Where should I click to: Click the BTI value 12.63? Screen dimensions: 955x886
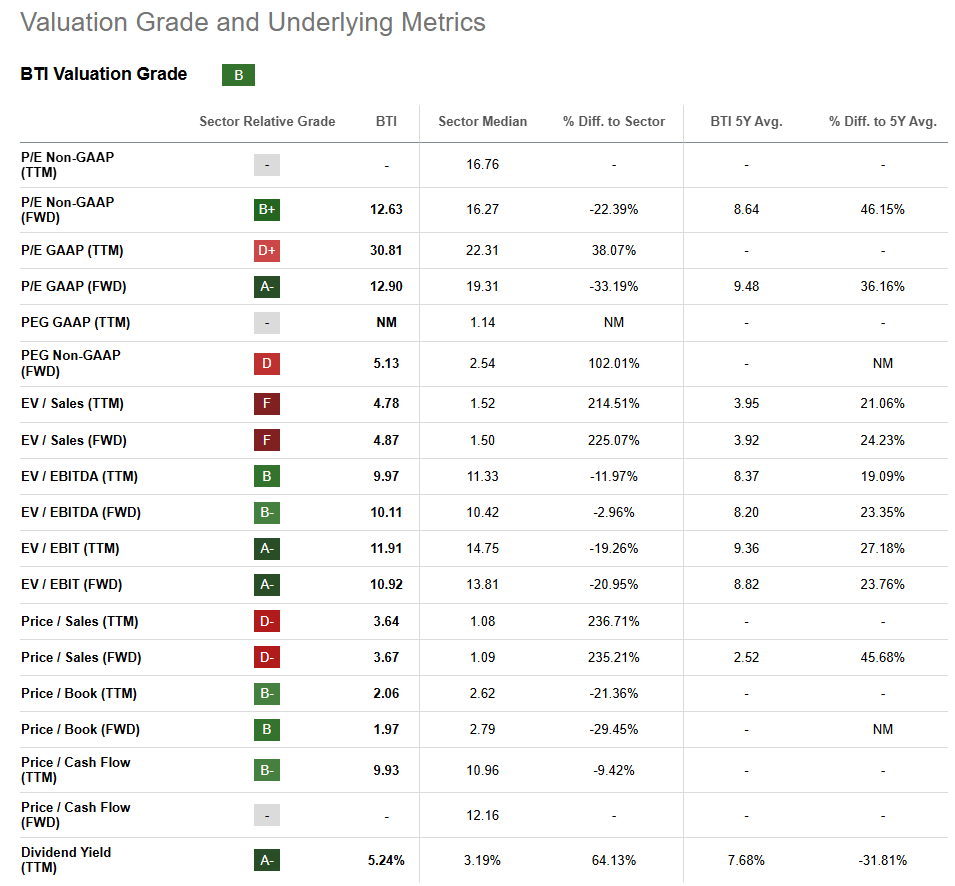[x=386, y=209]
